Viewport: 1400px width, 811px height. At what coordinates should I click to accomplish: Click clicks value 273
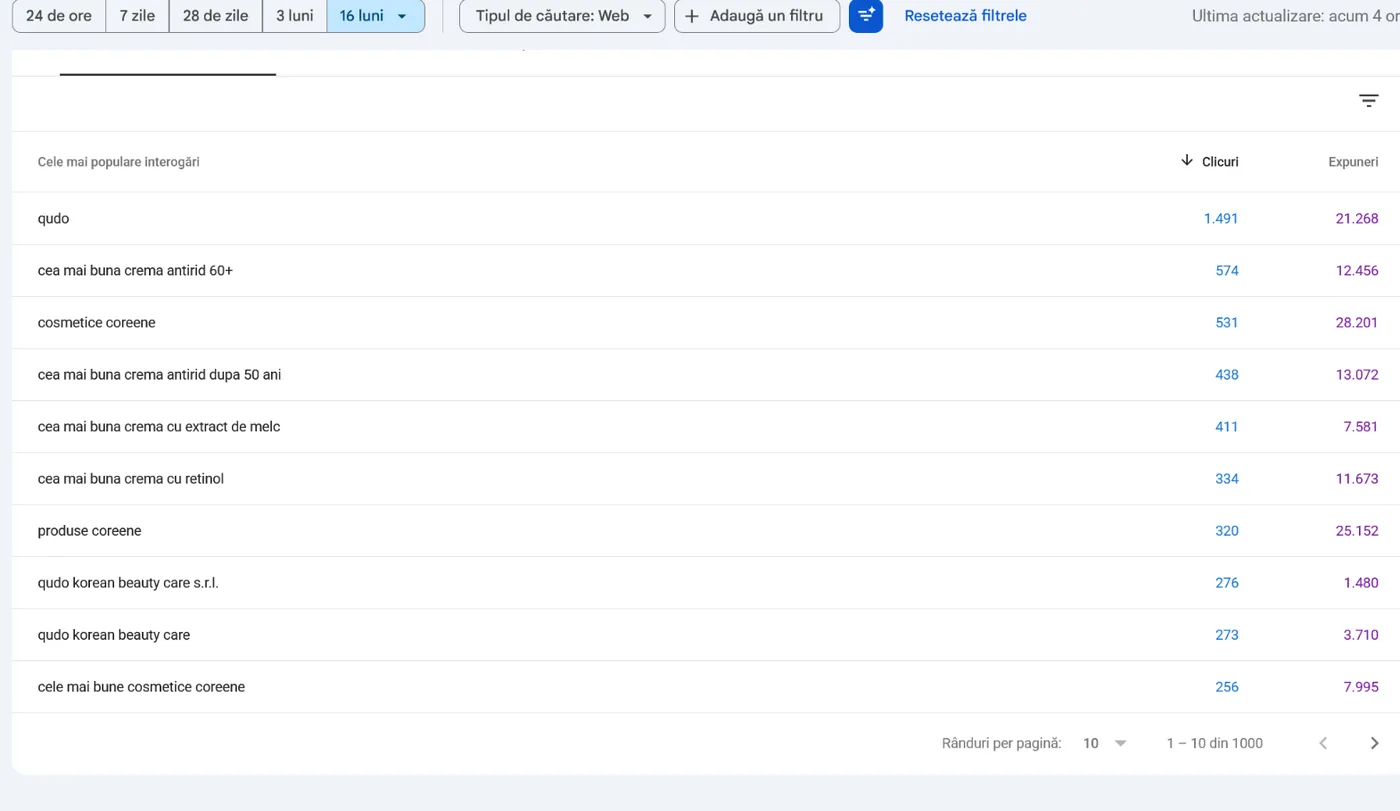point(1227,634)
